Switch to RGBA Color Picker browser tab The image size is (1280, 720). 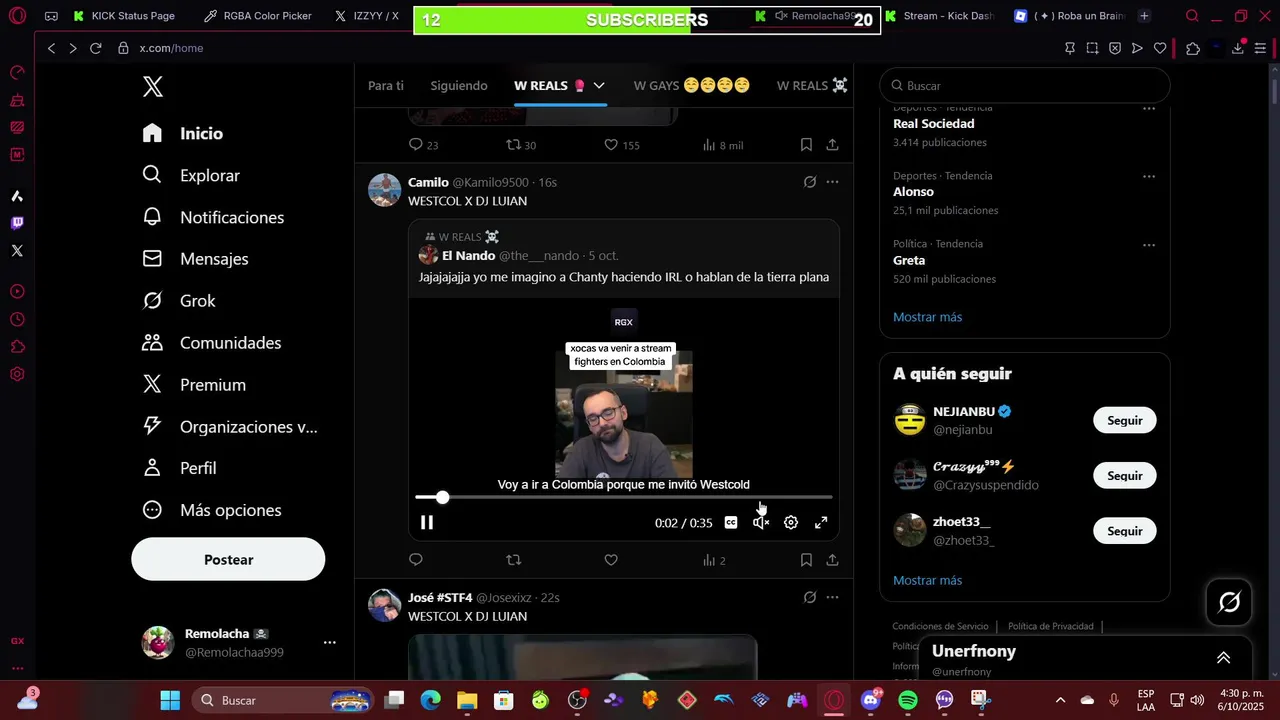(256, 16)
